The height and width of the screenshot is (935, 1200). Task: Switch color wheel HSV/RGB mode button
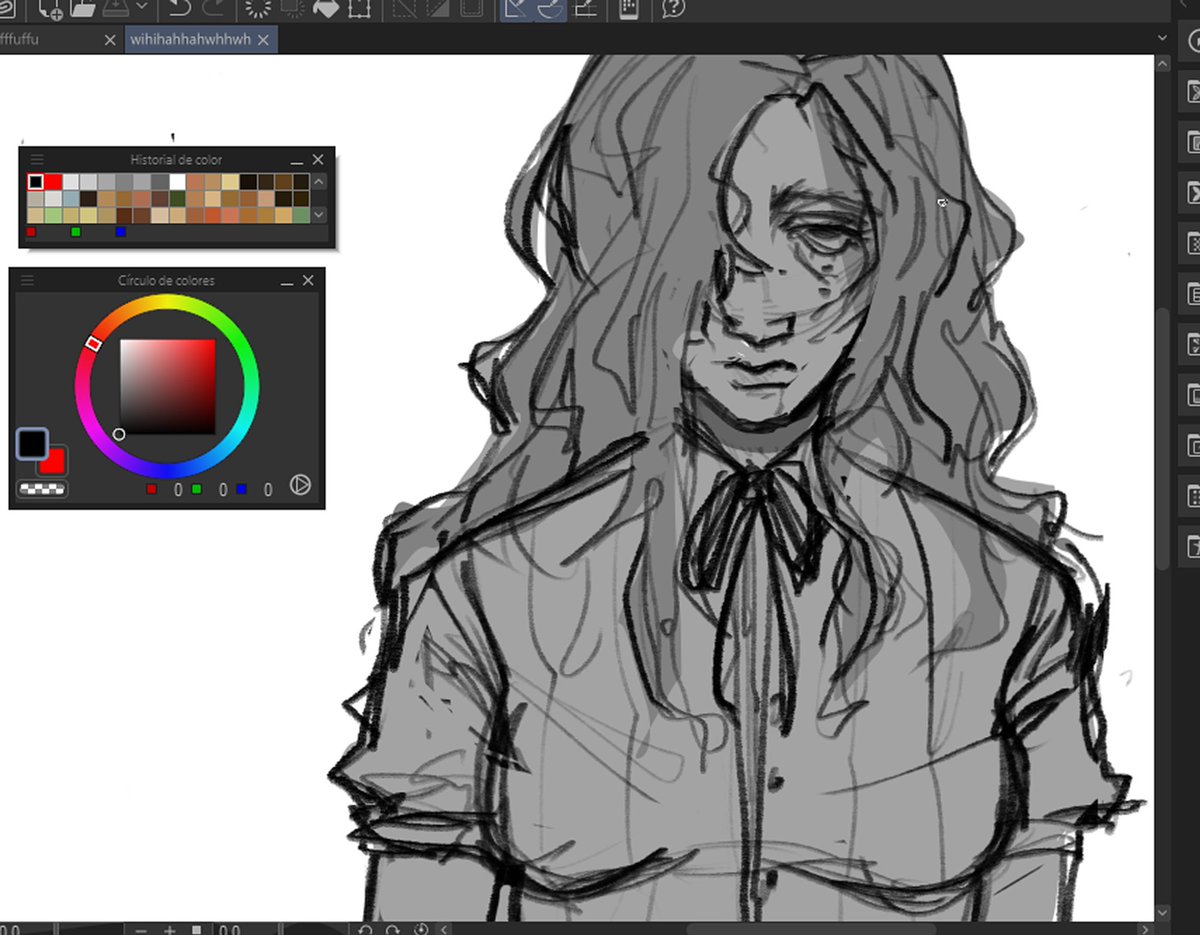click(300, 485)
